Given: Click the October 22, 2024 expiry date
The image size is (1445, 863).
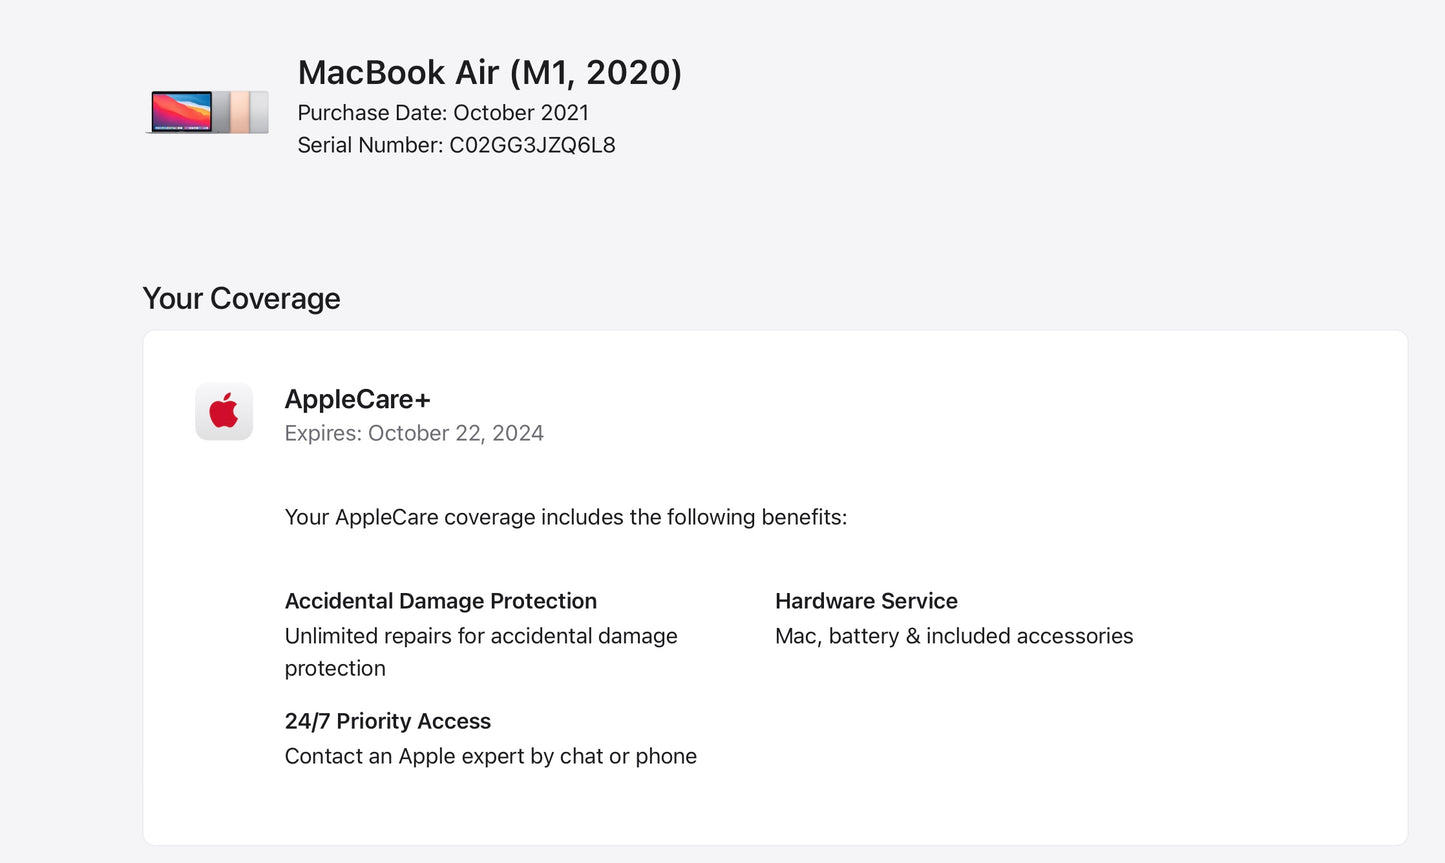Looking at the screenshot, I should tap(456, 433).
